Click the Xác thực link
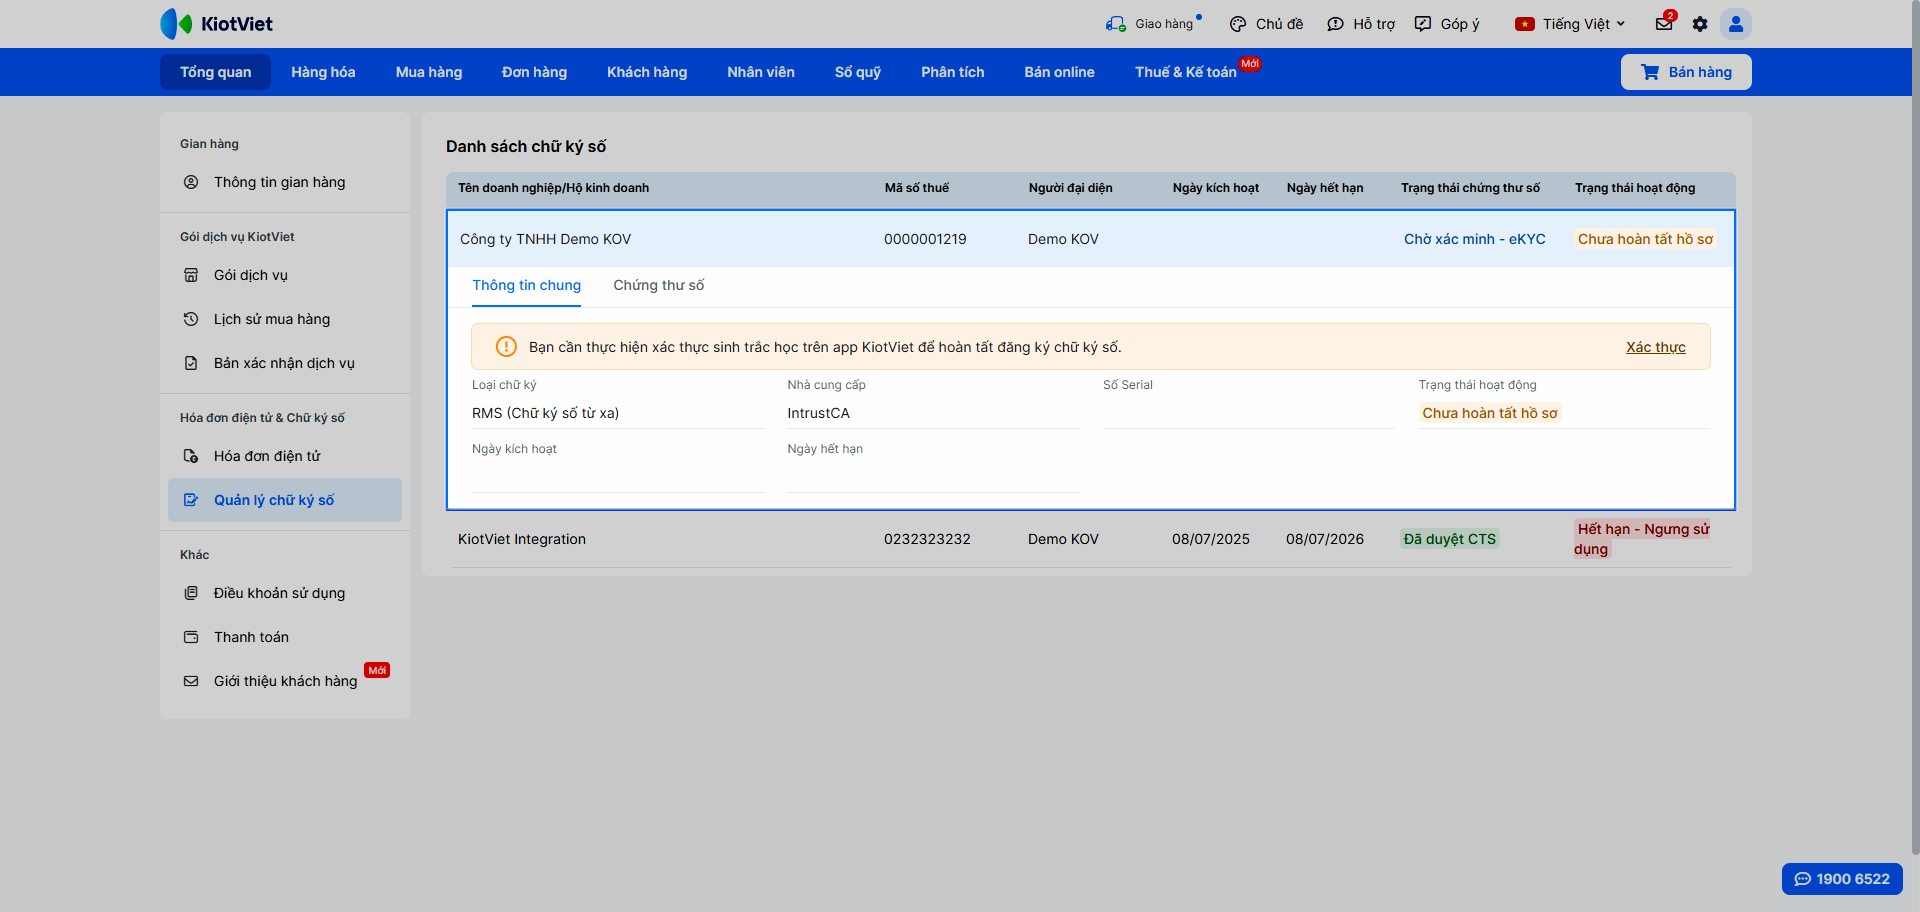Screen dimensions: 1920x912 [1656, 347]
